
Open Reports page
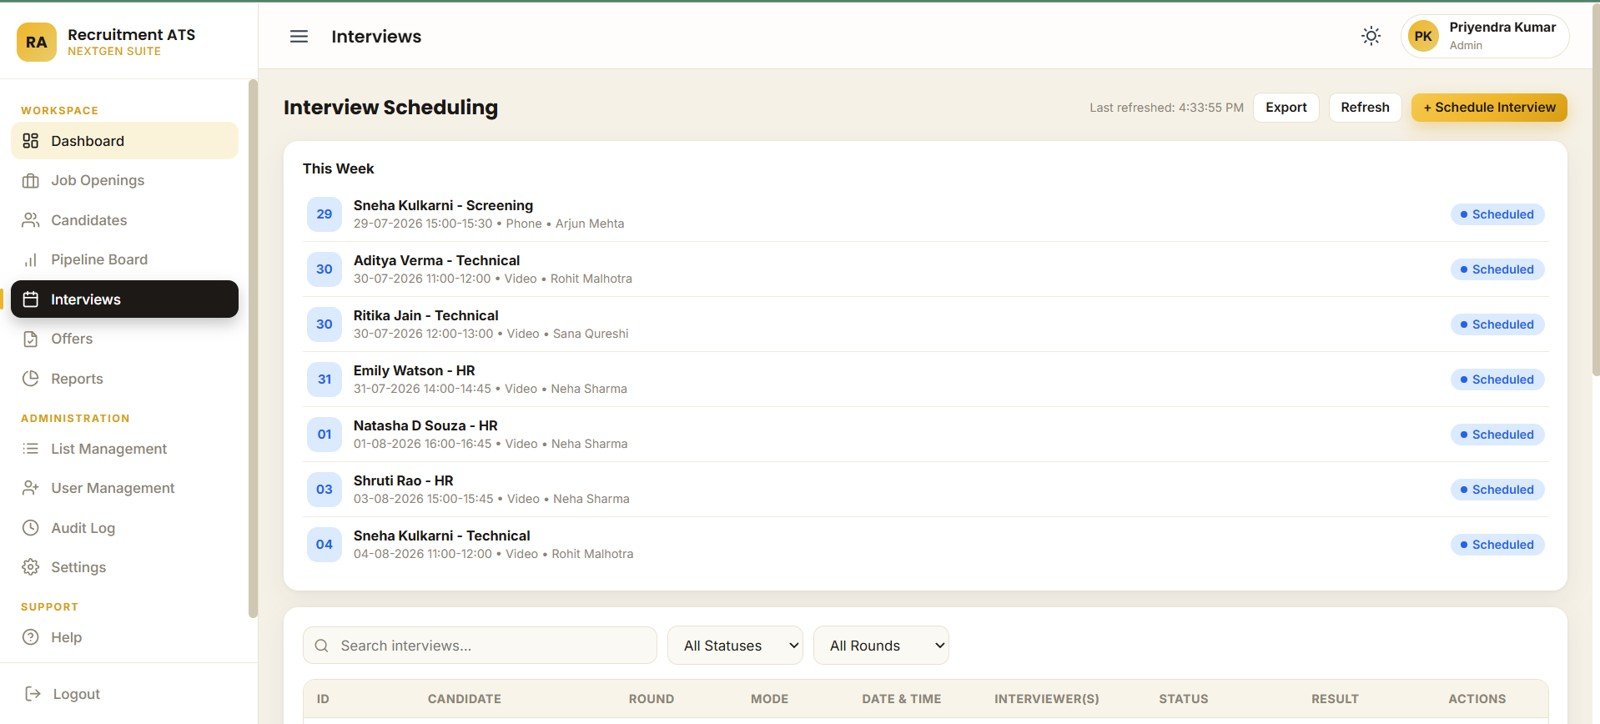pyautogui.click(x=125, y=379)
